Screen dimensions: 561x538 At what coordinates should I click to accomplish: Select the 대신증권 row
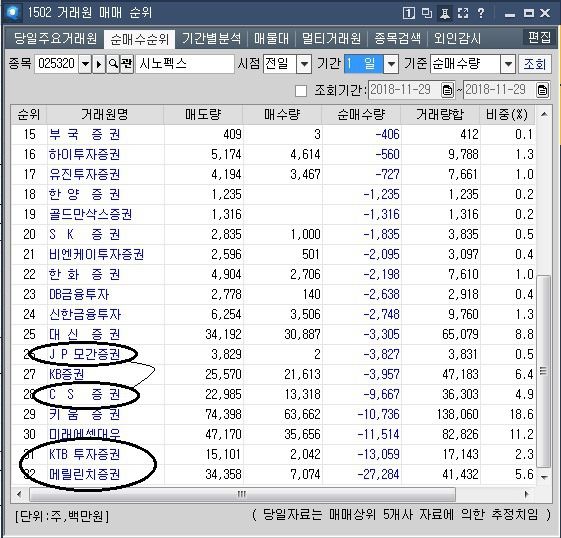click(x=273, y=335)
